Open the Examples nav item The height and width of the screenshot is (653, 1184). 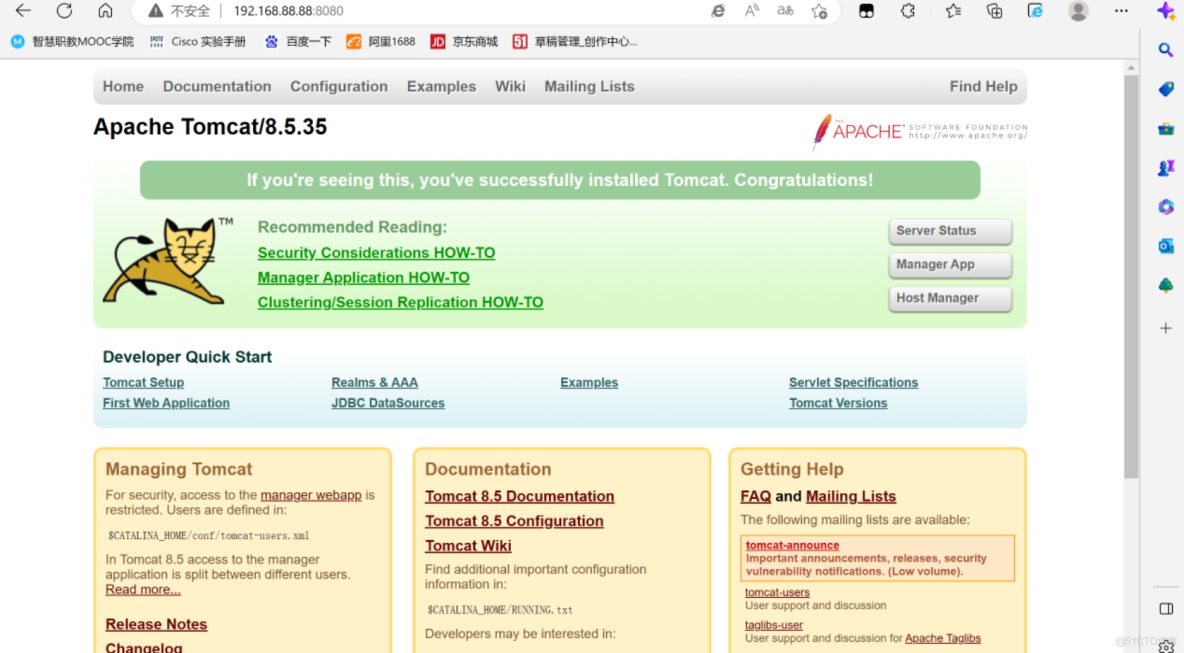pyautogui.click(x=441, y=86)
